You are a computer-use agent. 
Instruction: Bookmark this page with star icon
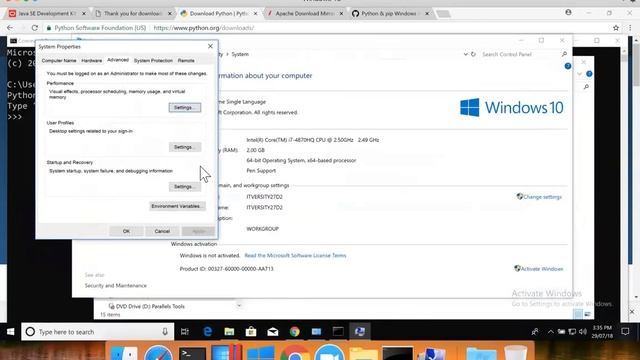616,28
